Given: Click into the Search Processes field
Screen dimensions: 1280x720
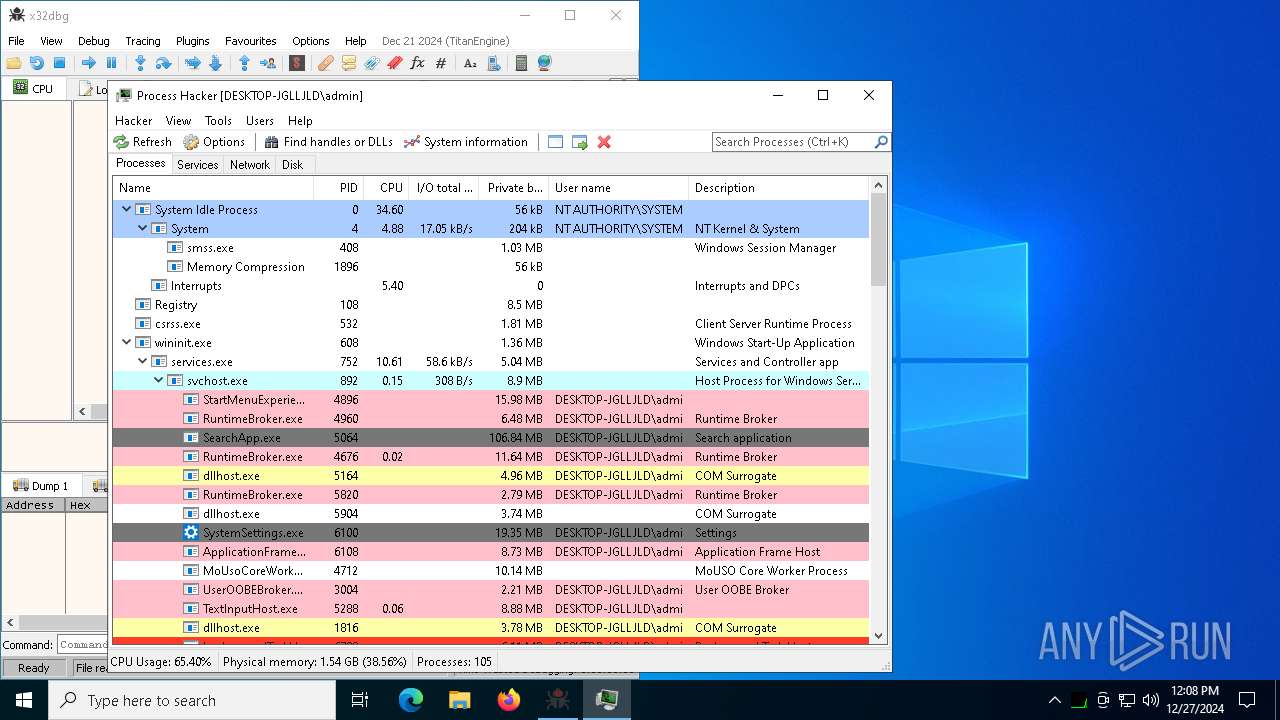Looking at the screenshot, I should [793, 142].
